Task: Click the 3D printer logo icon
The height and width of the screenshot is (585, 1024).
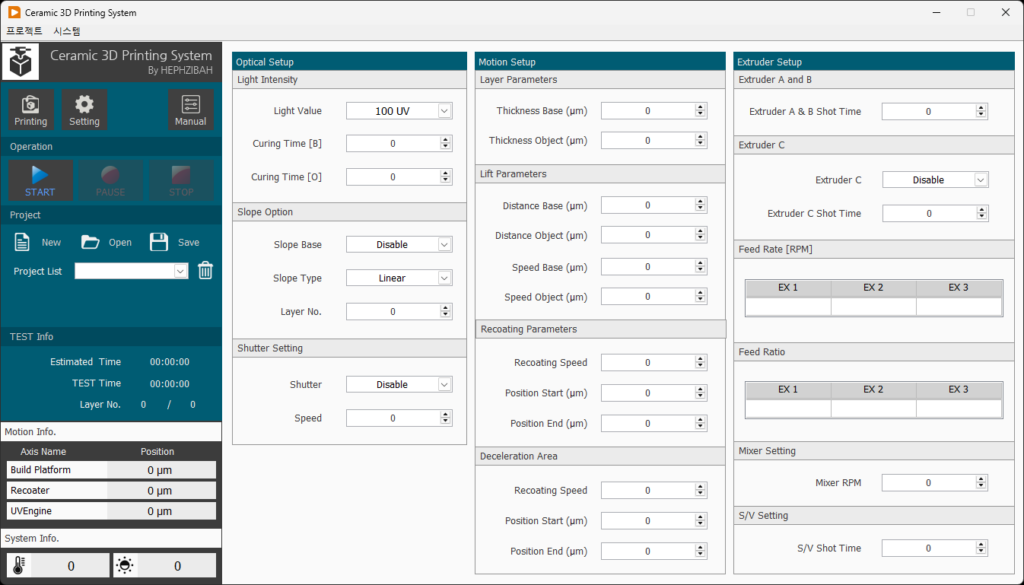Action: (x=20, y=62)
